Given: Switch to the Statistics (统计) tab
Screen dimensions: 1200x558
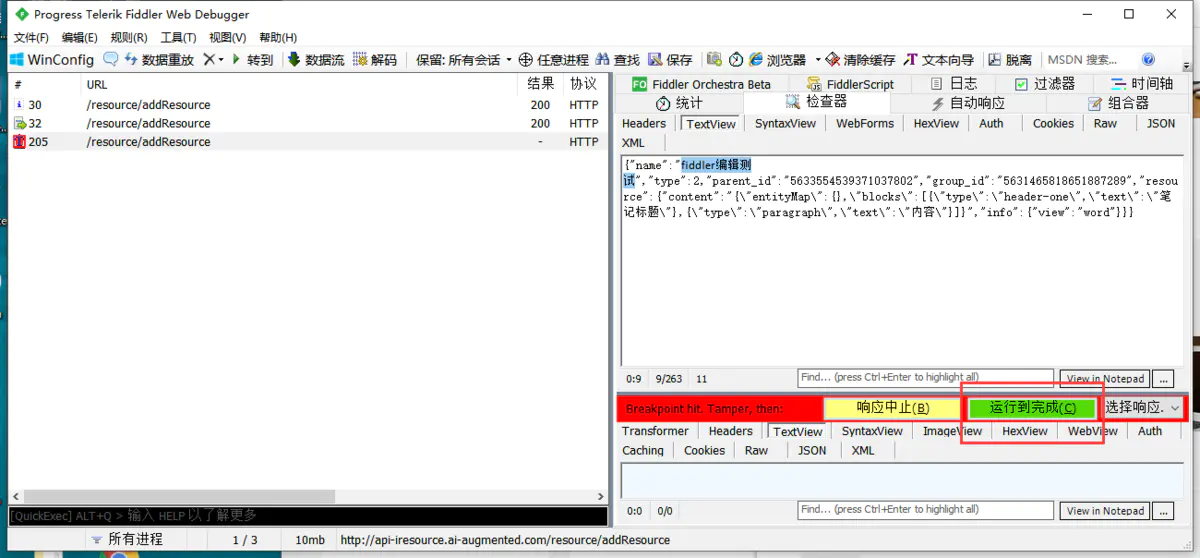Looking at the screenshot, I should click(680, 103).
